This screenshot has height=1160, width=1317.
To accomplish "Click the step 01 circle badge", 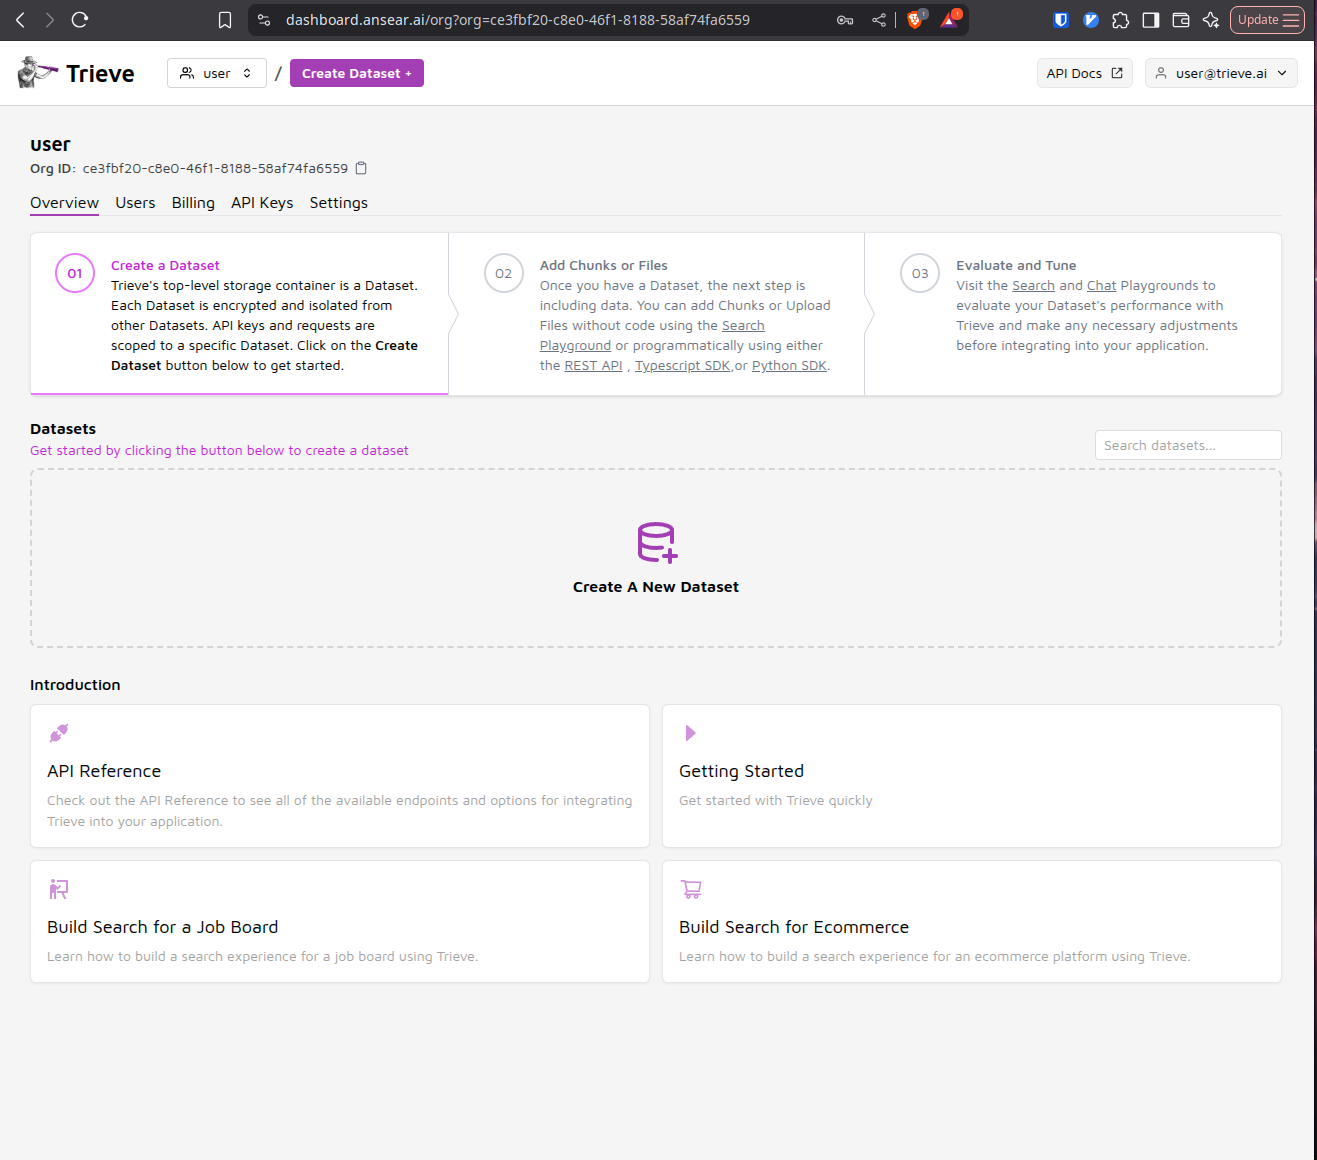I will pyautogui.click(x=75, y=273).
